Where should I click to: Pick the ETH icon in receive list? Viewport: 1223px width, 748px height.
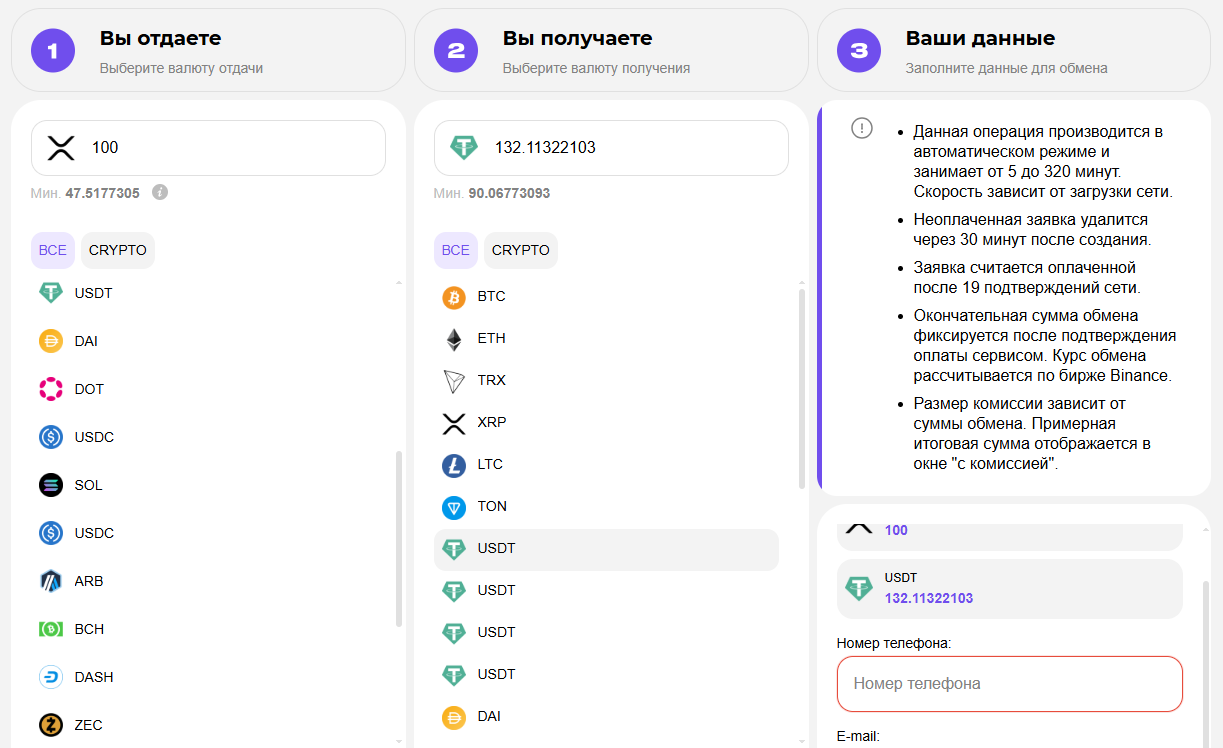pyautogui.click(x=454, y=339)
